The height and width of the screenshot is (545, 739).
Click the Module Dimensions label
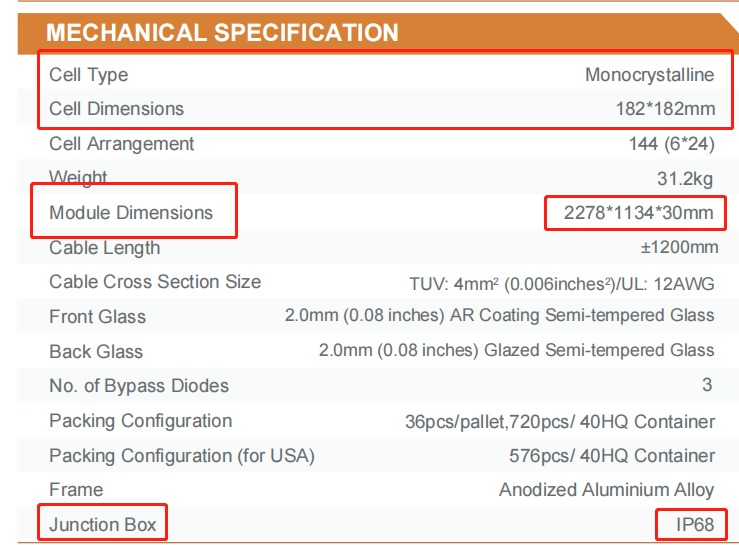click(x=131, y=213)
